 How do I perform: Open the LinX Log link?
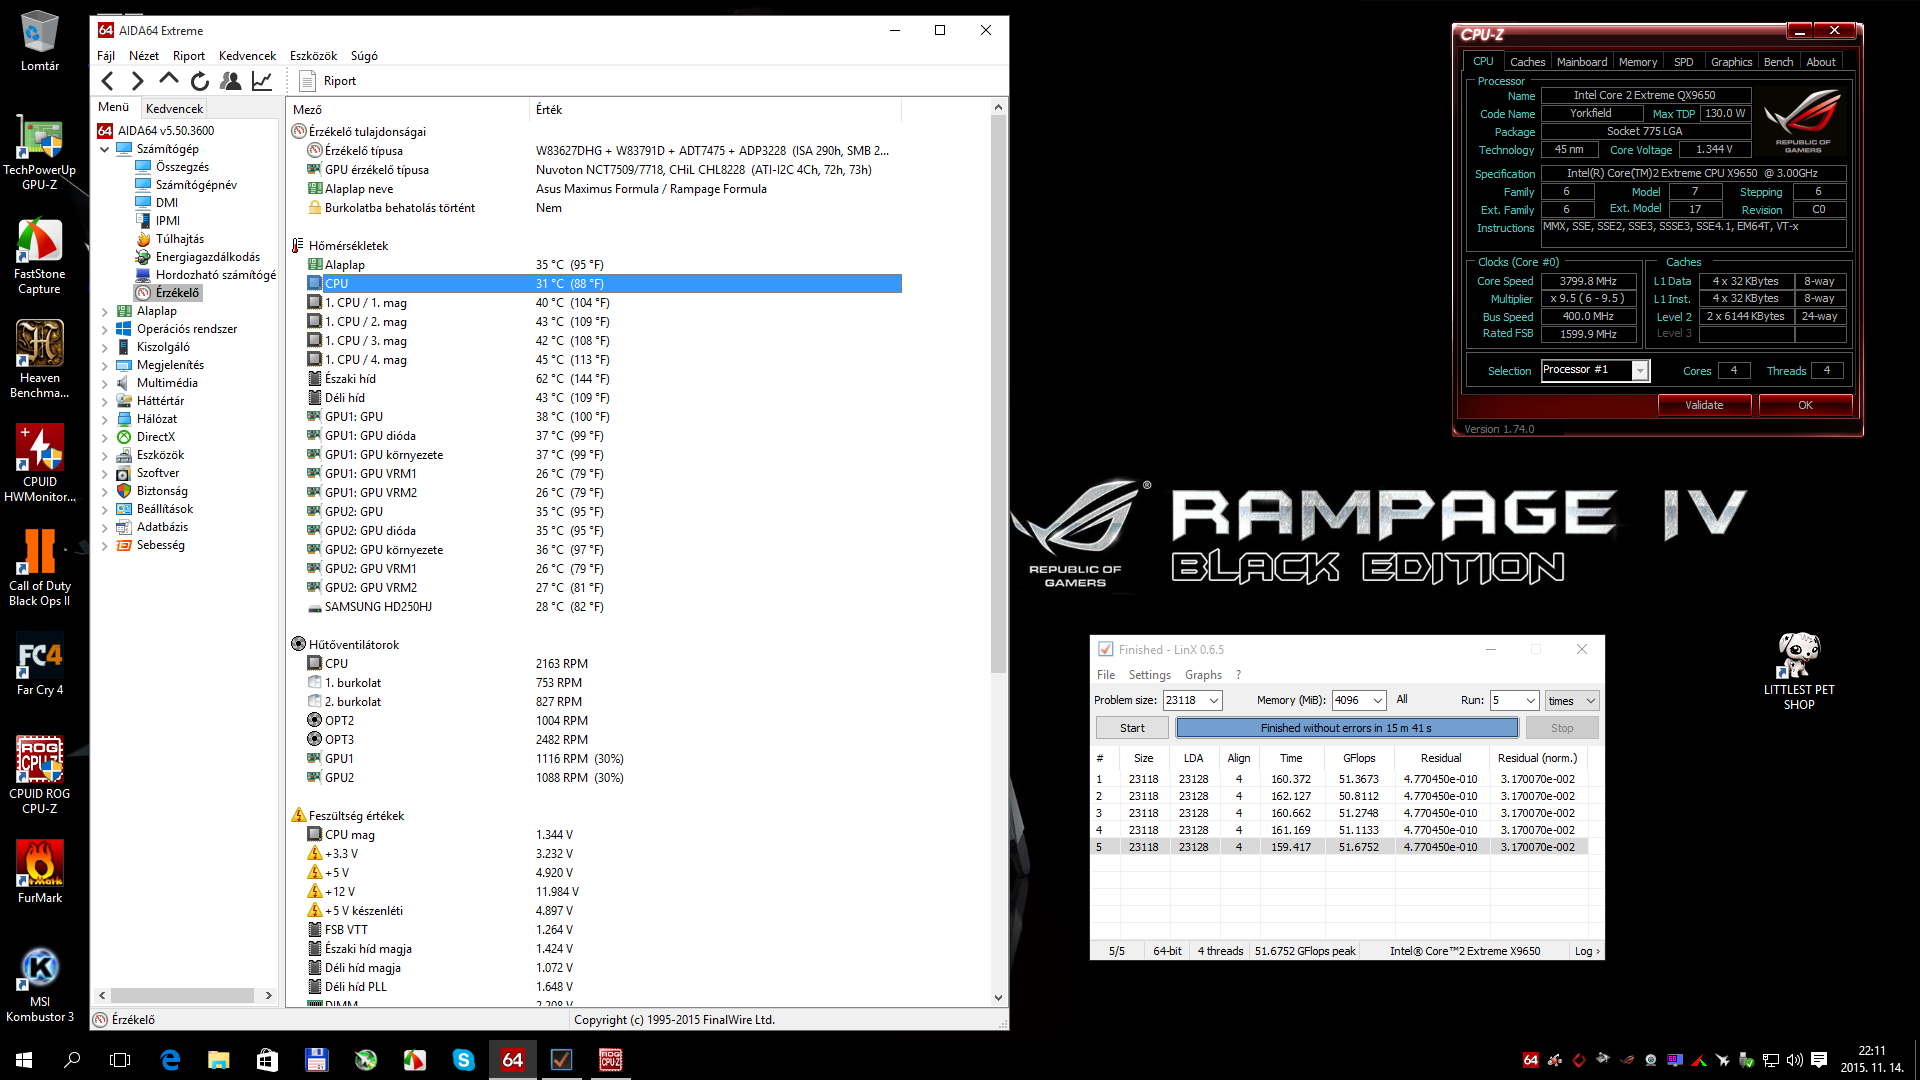click(x=1587, y=951)
